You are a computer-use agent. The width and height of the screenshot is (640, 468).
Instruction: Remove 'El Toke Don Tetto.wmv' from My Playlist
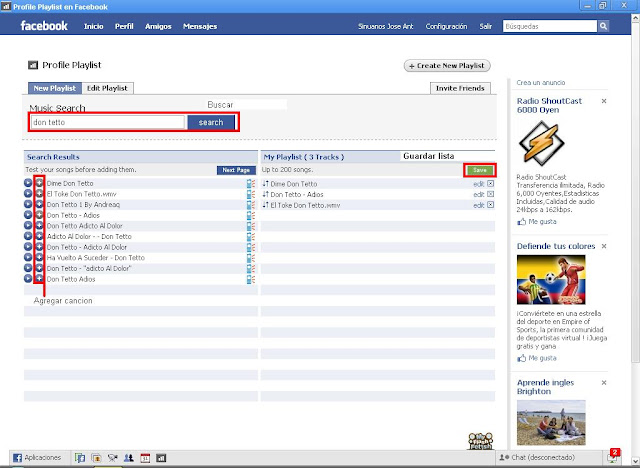point(491,205)
